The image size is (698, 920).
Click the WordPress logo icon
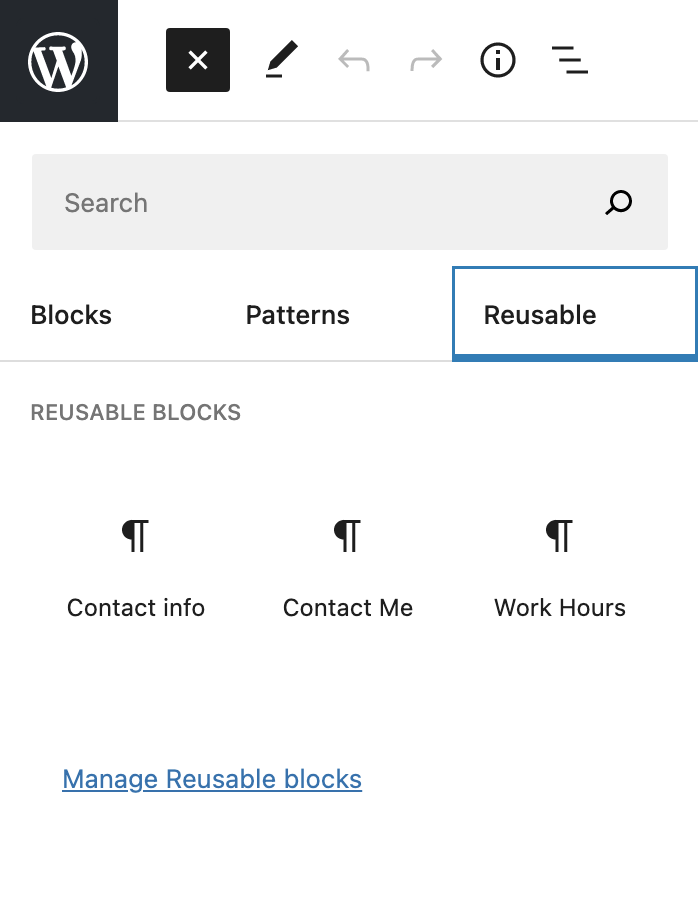[x=59, y=60]
